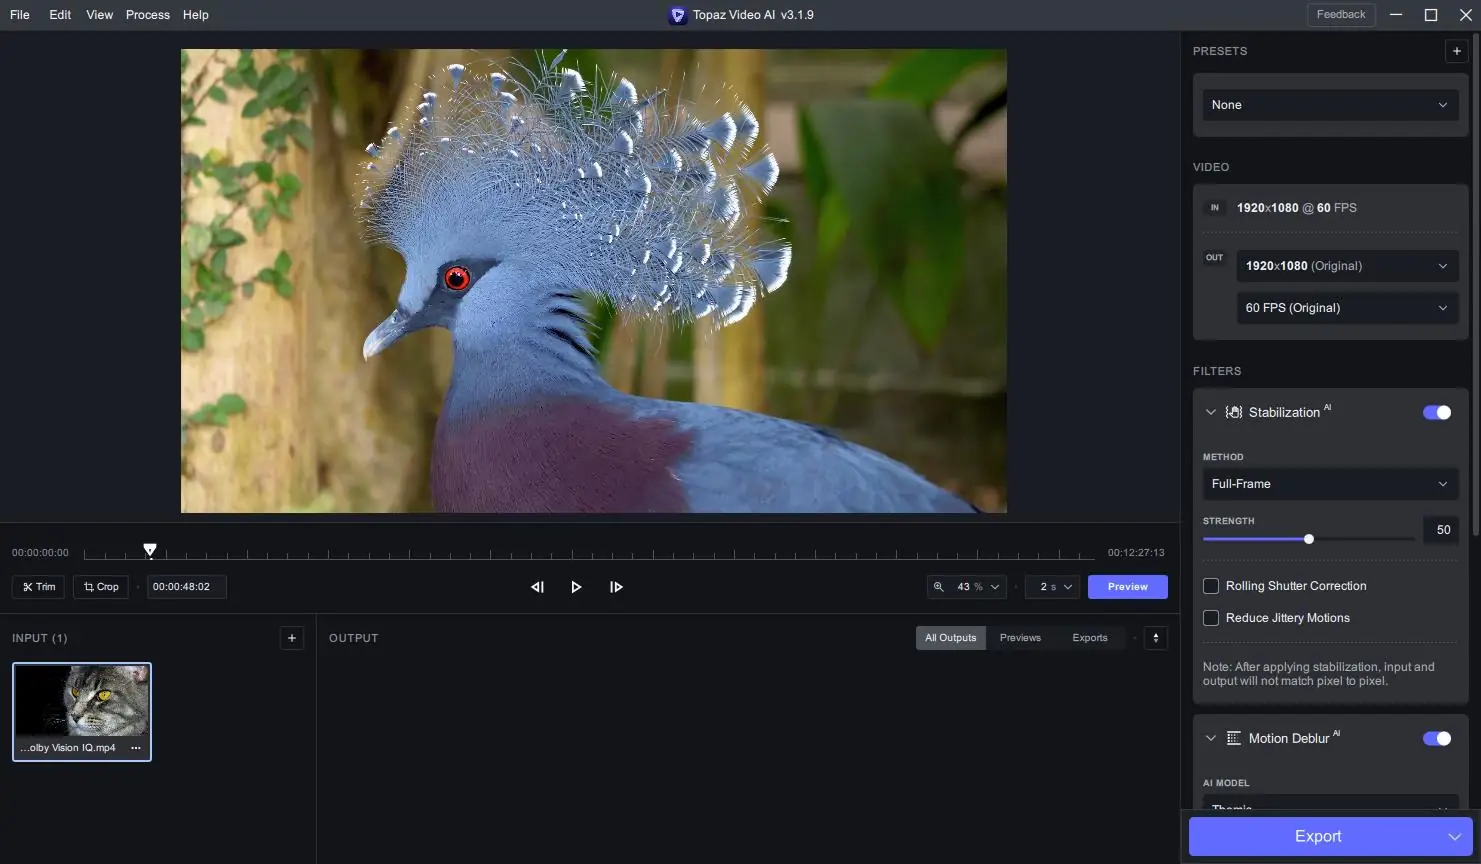The width and height of the screenshot is (1481, 864).
Task: Add input video with plus icon
Action: (x=291, y=638)
